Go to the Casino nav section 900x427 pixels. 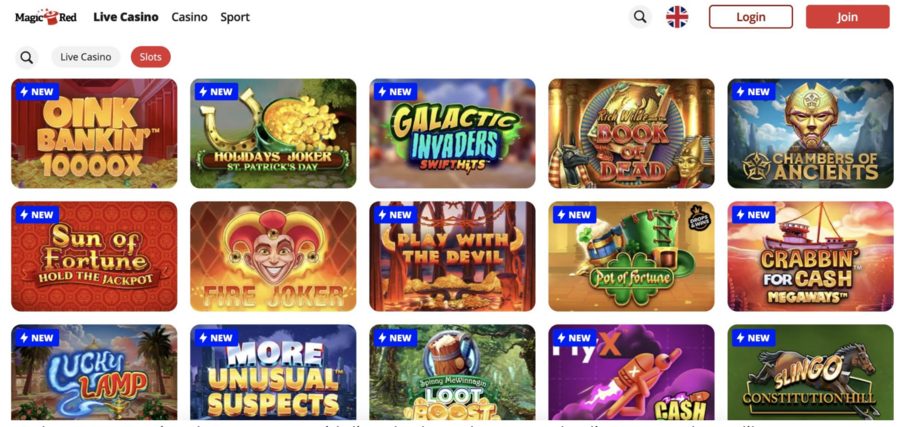189,17
